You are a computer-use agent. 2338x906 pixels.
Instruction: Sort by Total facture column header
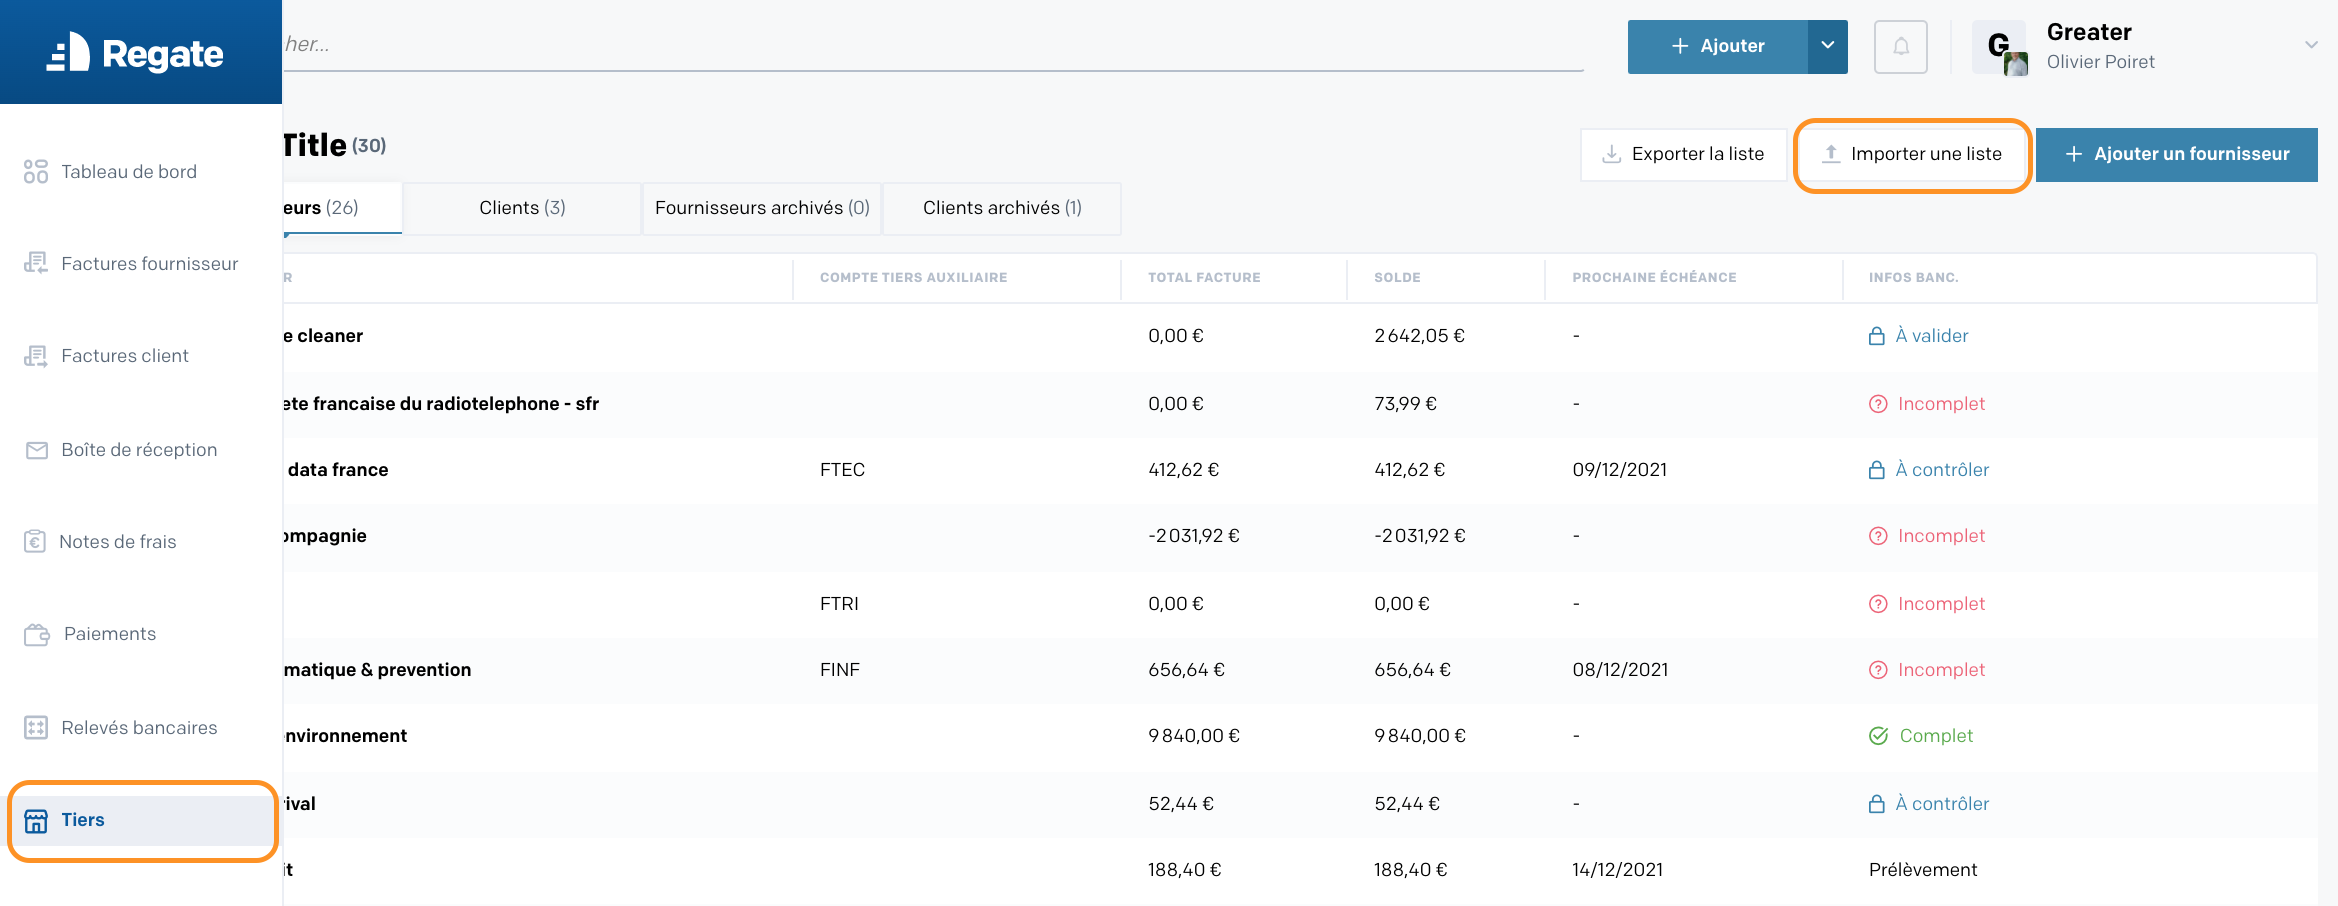tap(1204, 277)
